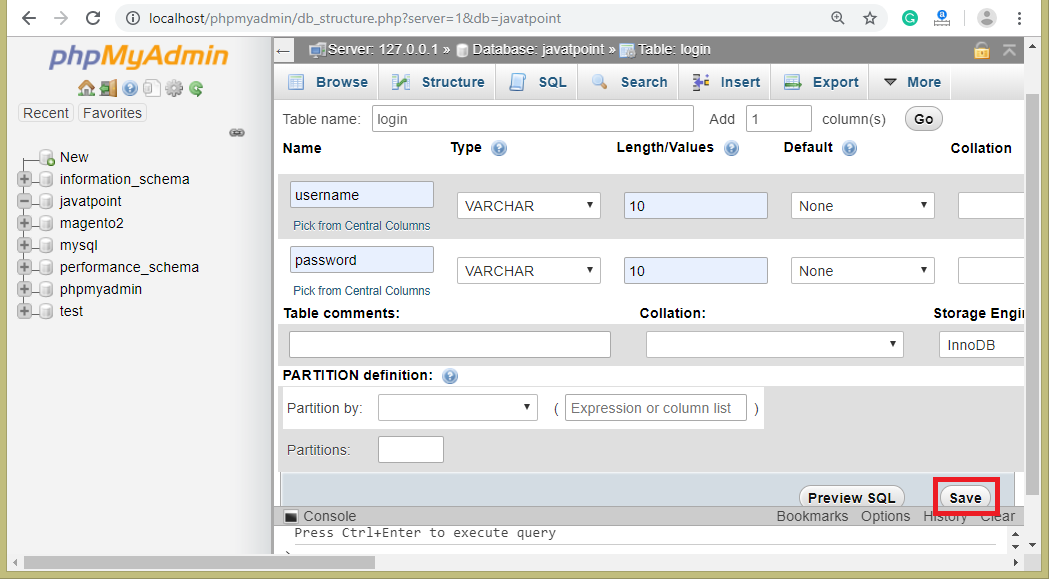Bookmark page with browser star icon
This screenshot has width=1049, height=579.
[x=870, y=18]
